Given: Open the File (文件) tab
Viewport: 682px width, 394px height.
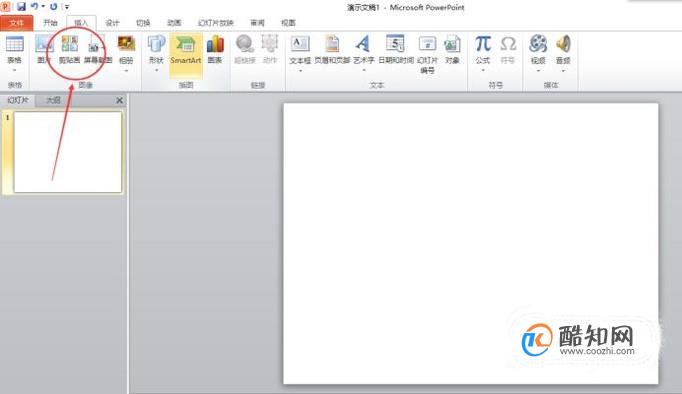Looking at the screenshot, I should [17, 23].
